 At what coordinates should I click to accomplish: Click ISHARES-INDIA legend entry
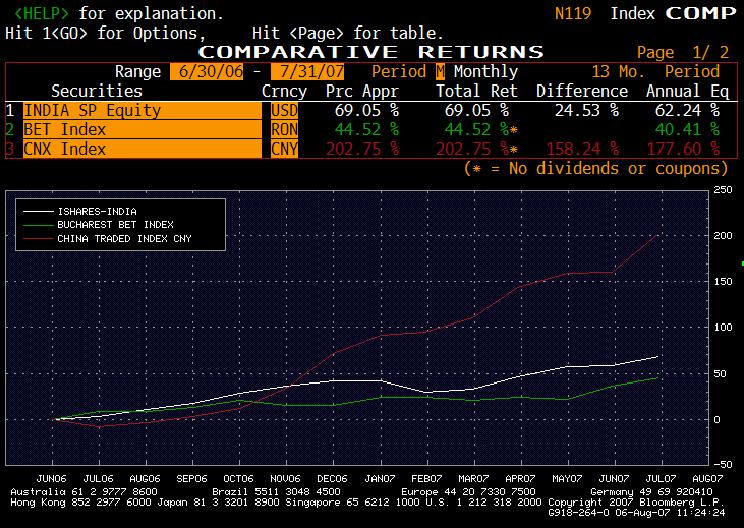[x=97, y=212]
